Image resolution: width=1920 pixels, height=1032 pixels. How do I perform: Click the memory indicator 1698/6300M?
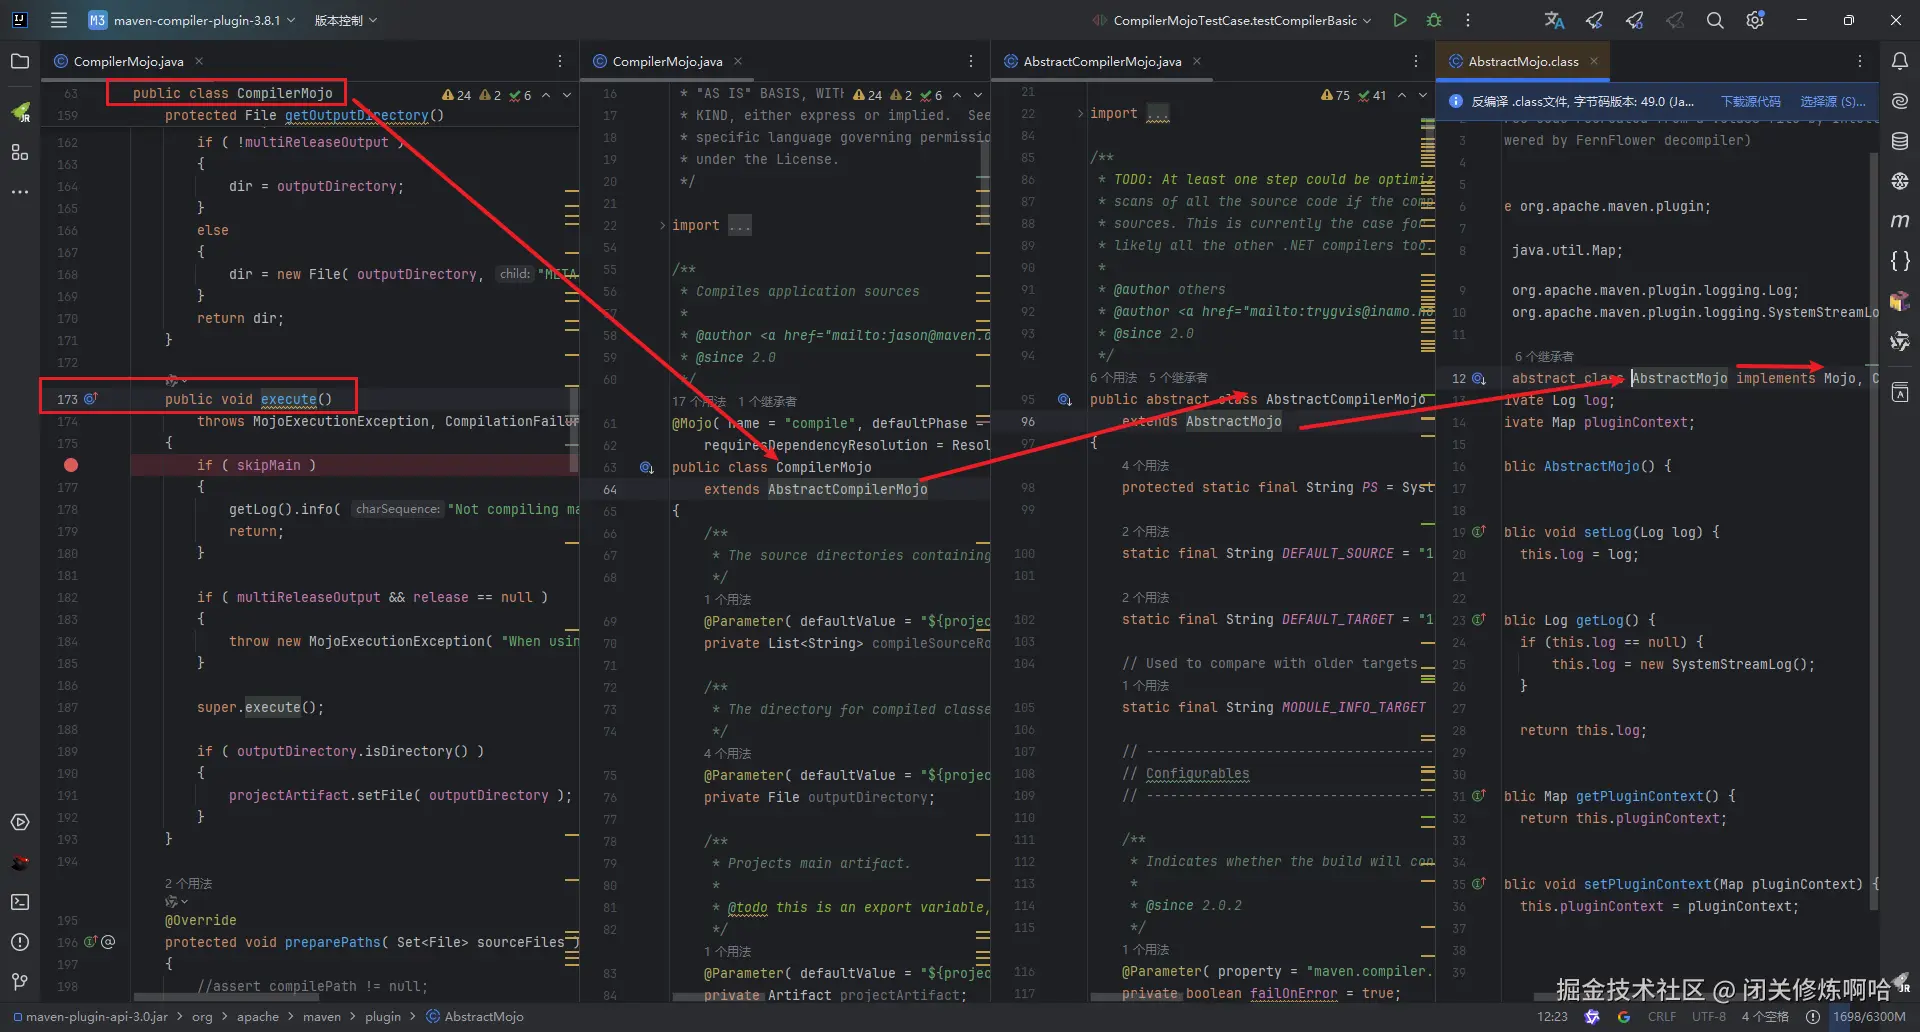(1869, 1017)
